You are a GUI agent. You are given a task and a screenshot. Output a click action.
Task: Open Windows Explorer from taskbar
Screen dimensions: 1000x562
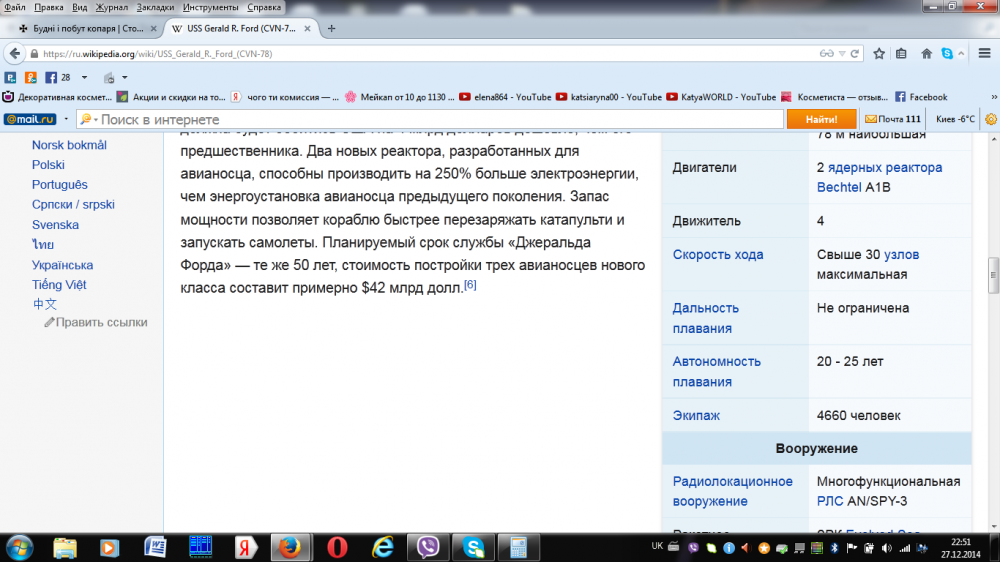[64, 547]
